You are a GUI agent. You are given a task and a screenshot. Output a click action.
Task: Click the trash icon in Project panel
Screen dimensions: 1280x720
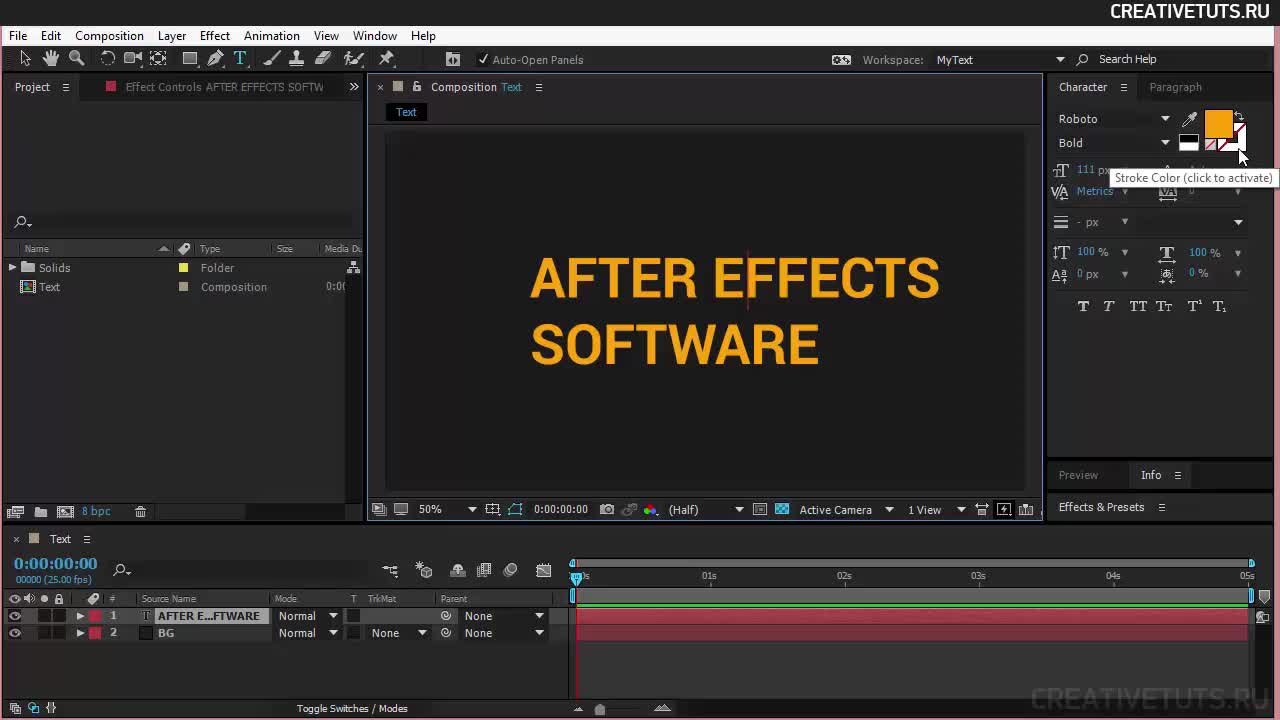click(x=140, y=512)
